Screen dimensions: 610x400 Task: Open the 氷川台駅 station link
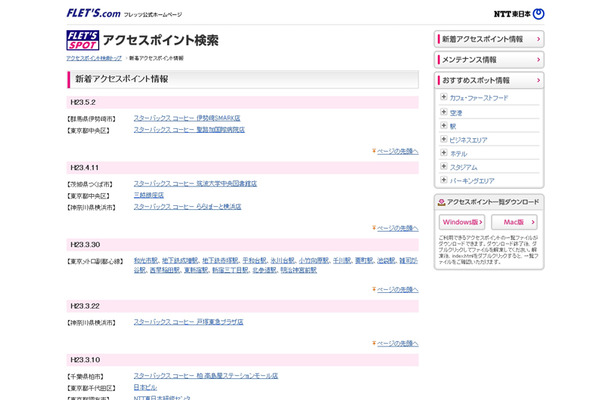pyautogui.click(x=282, y=260)
